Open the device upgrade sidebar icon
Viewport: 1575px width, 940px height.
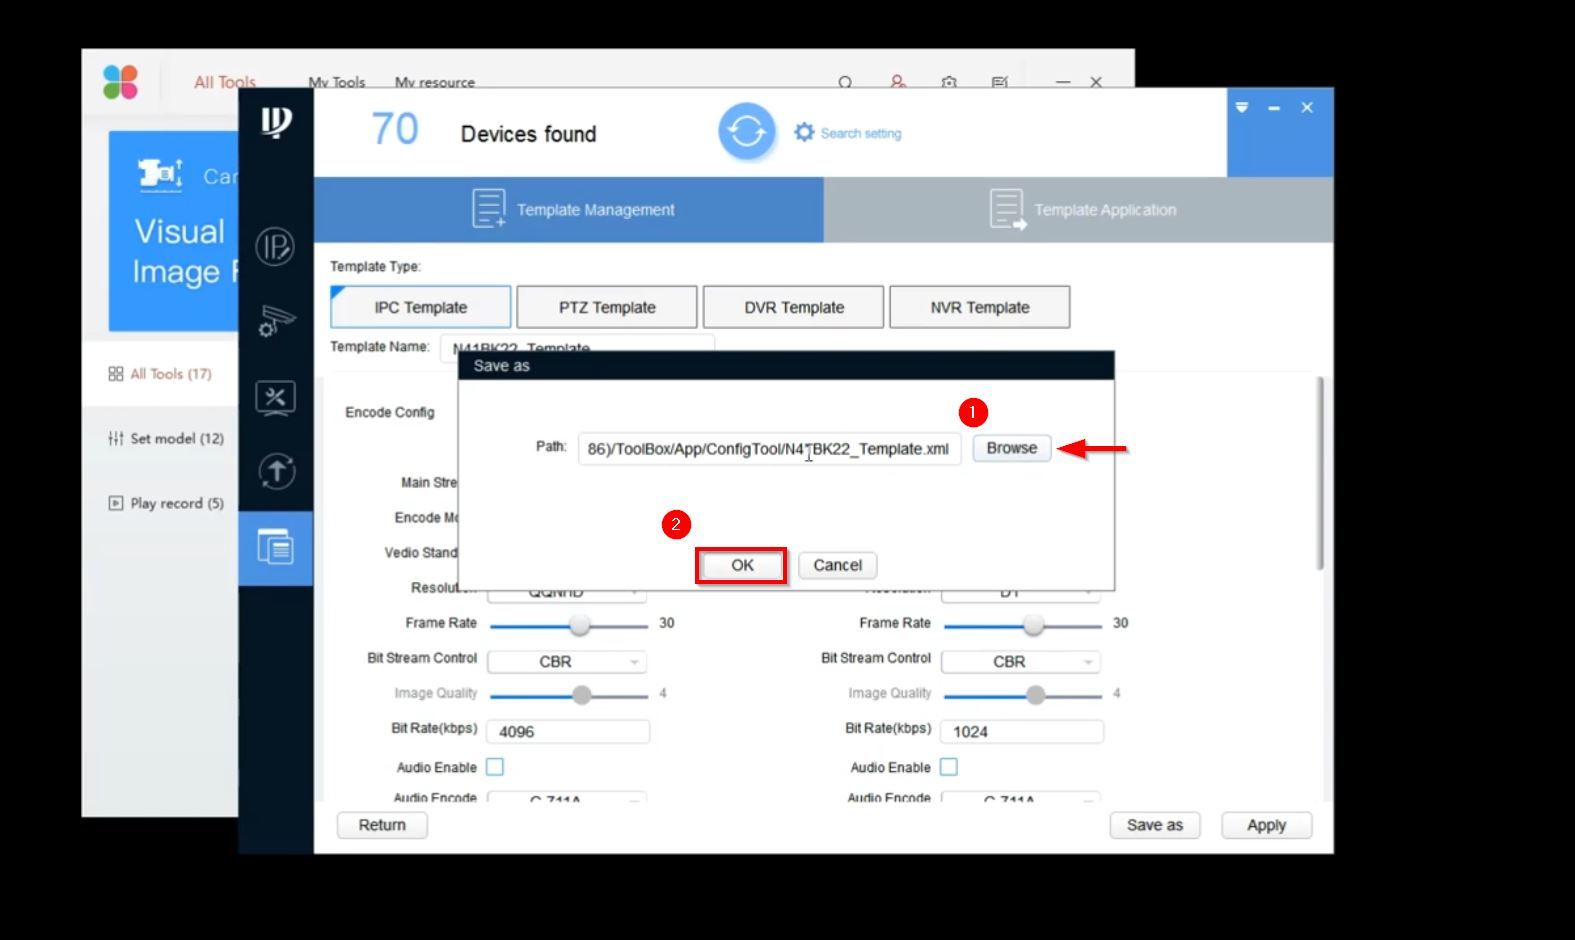pyautogui.click(x=276, y=471)
